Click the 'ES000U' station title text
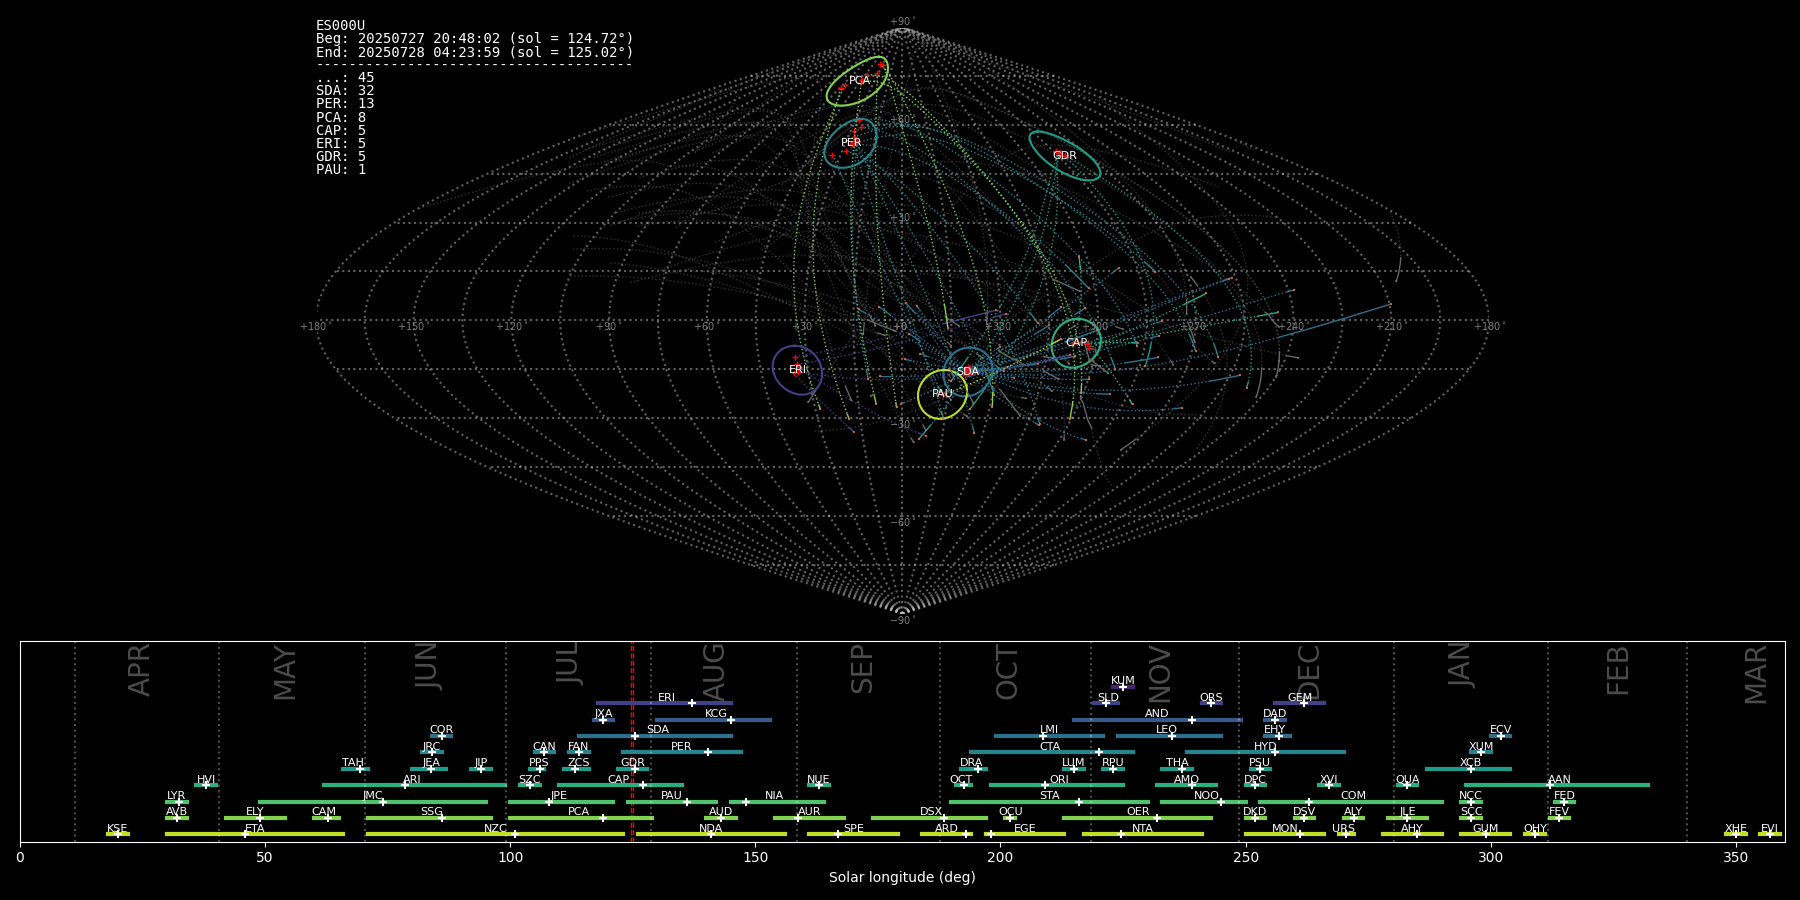 (340, 26)
